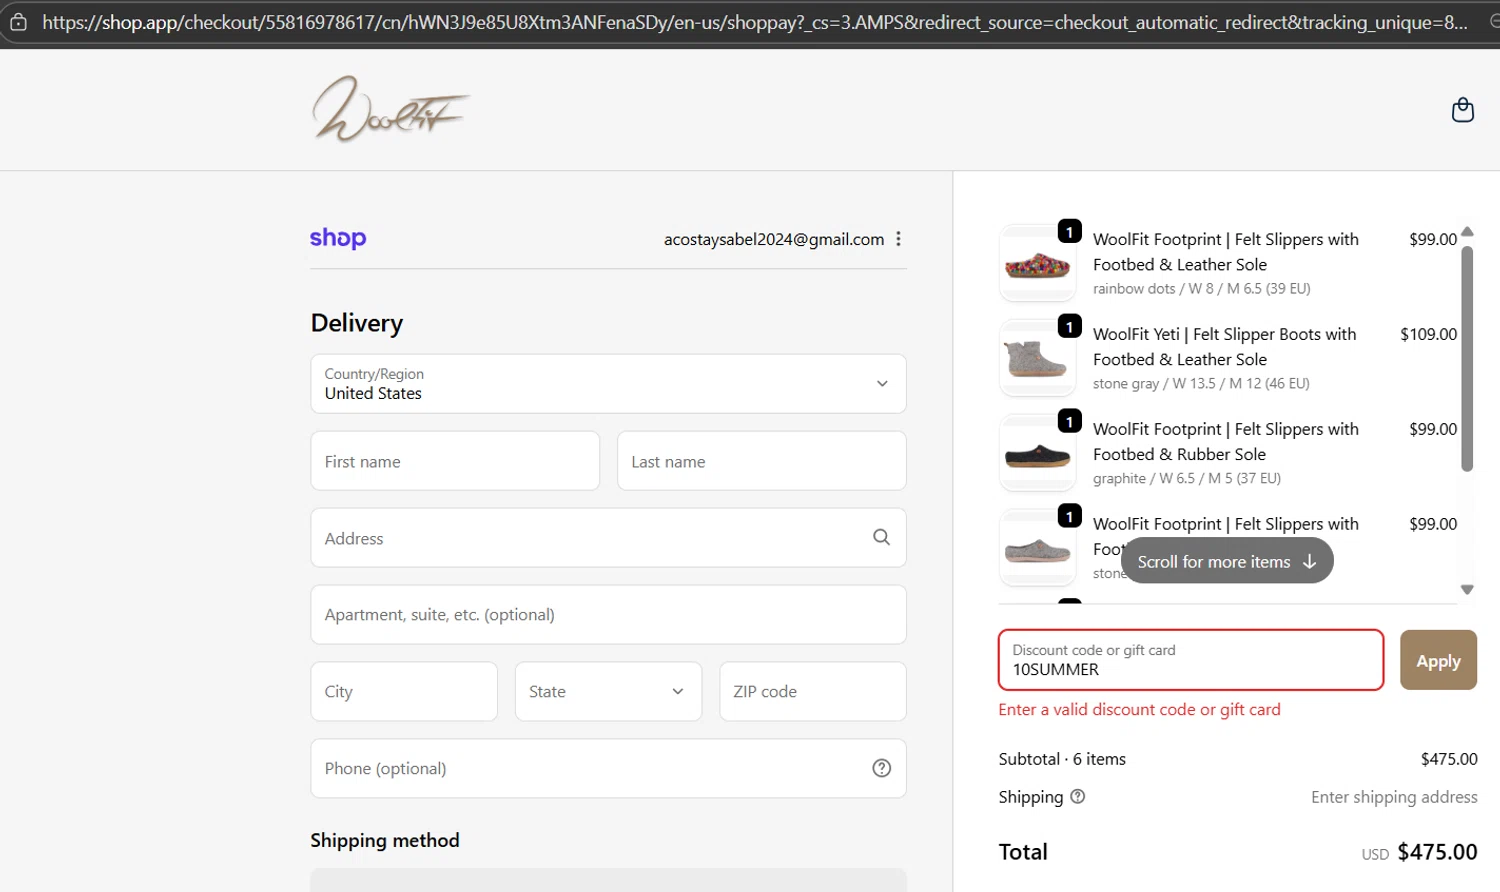Focus the Last name field

click(x=762, y=461)
